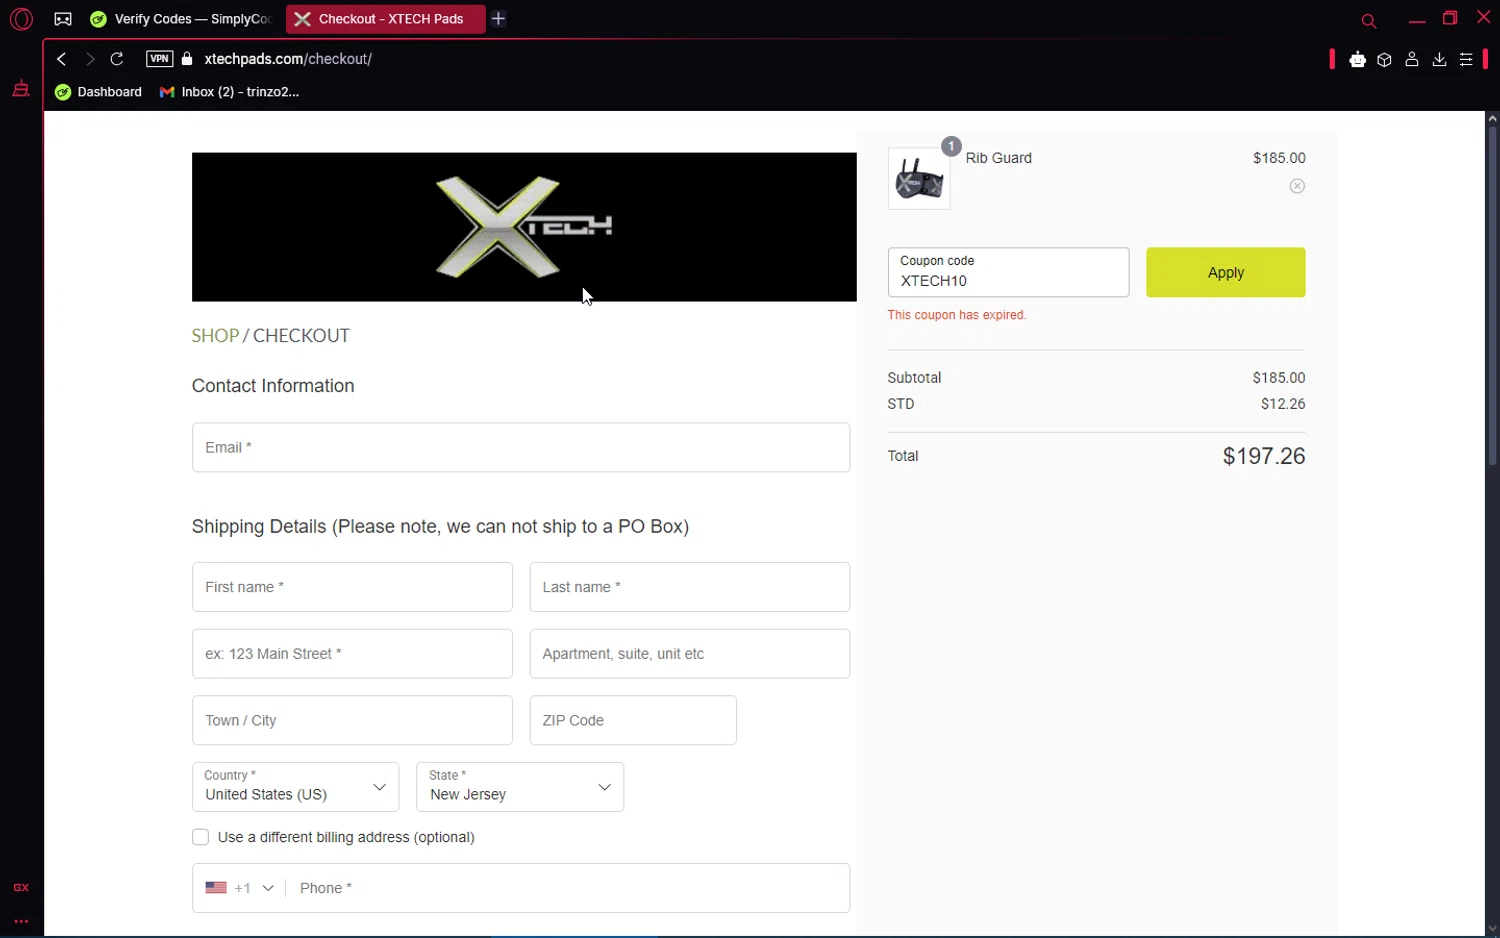Click the Rib Guard product thumbnail
Viewport: 1500px width, 938px height.
919,179
